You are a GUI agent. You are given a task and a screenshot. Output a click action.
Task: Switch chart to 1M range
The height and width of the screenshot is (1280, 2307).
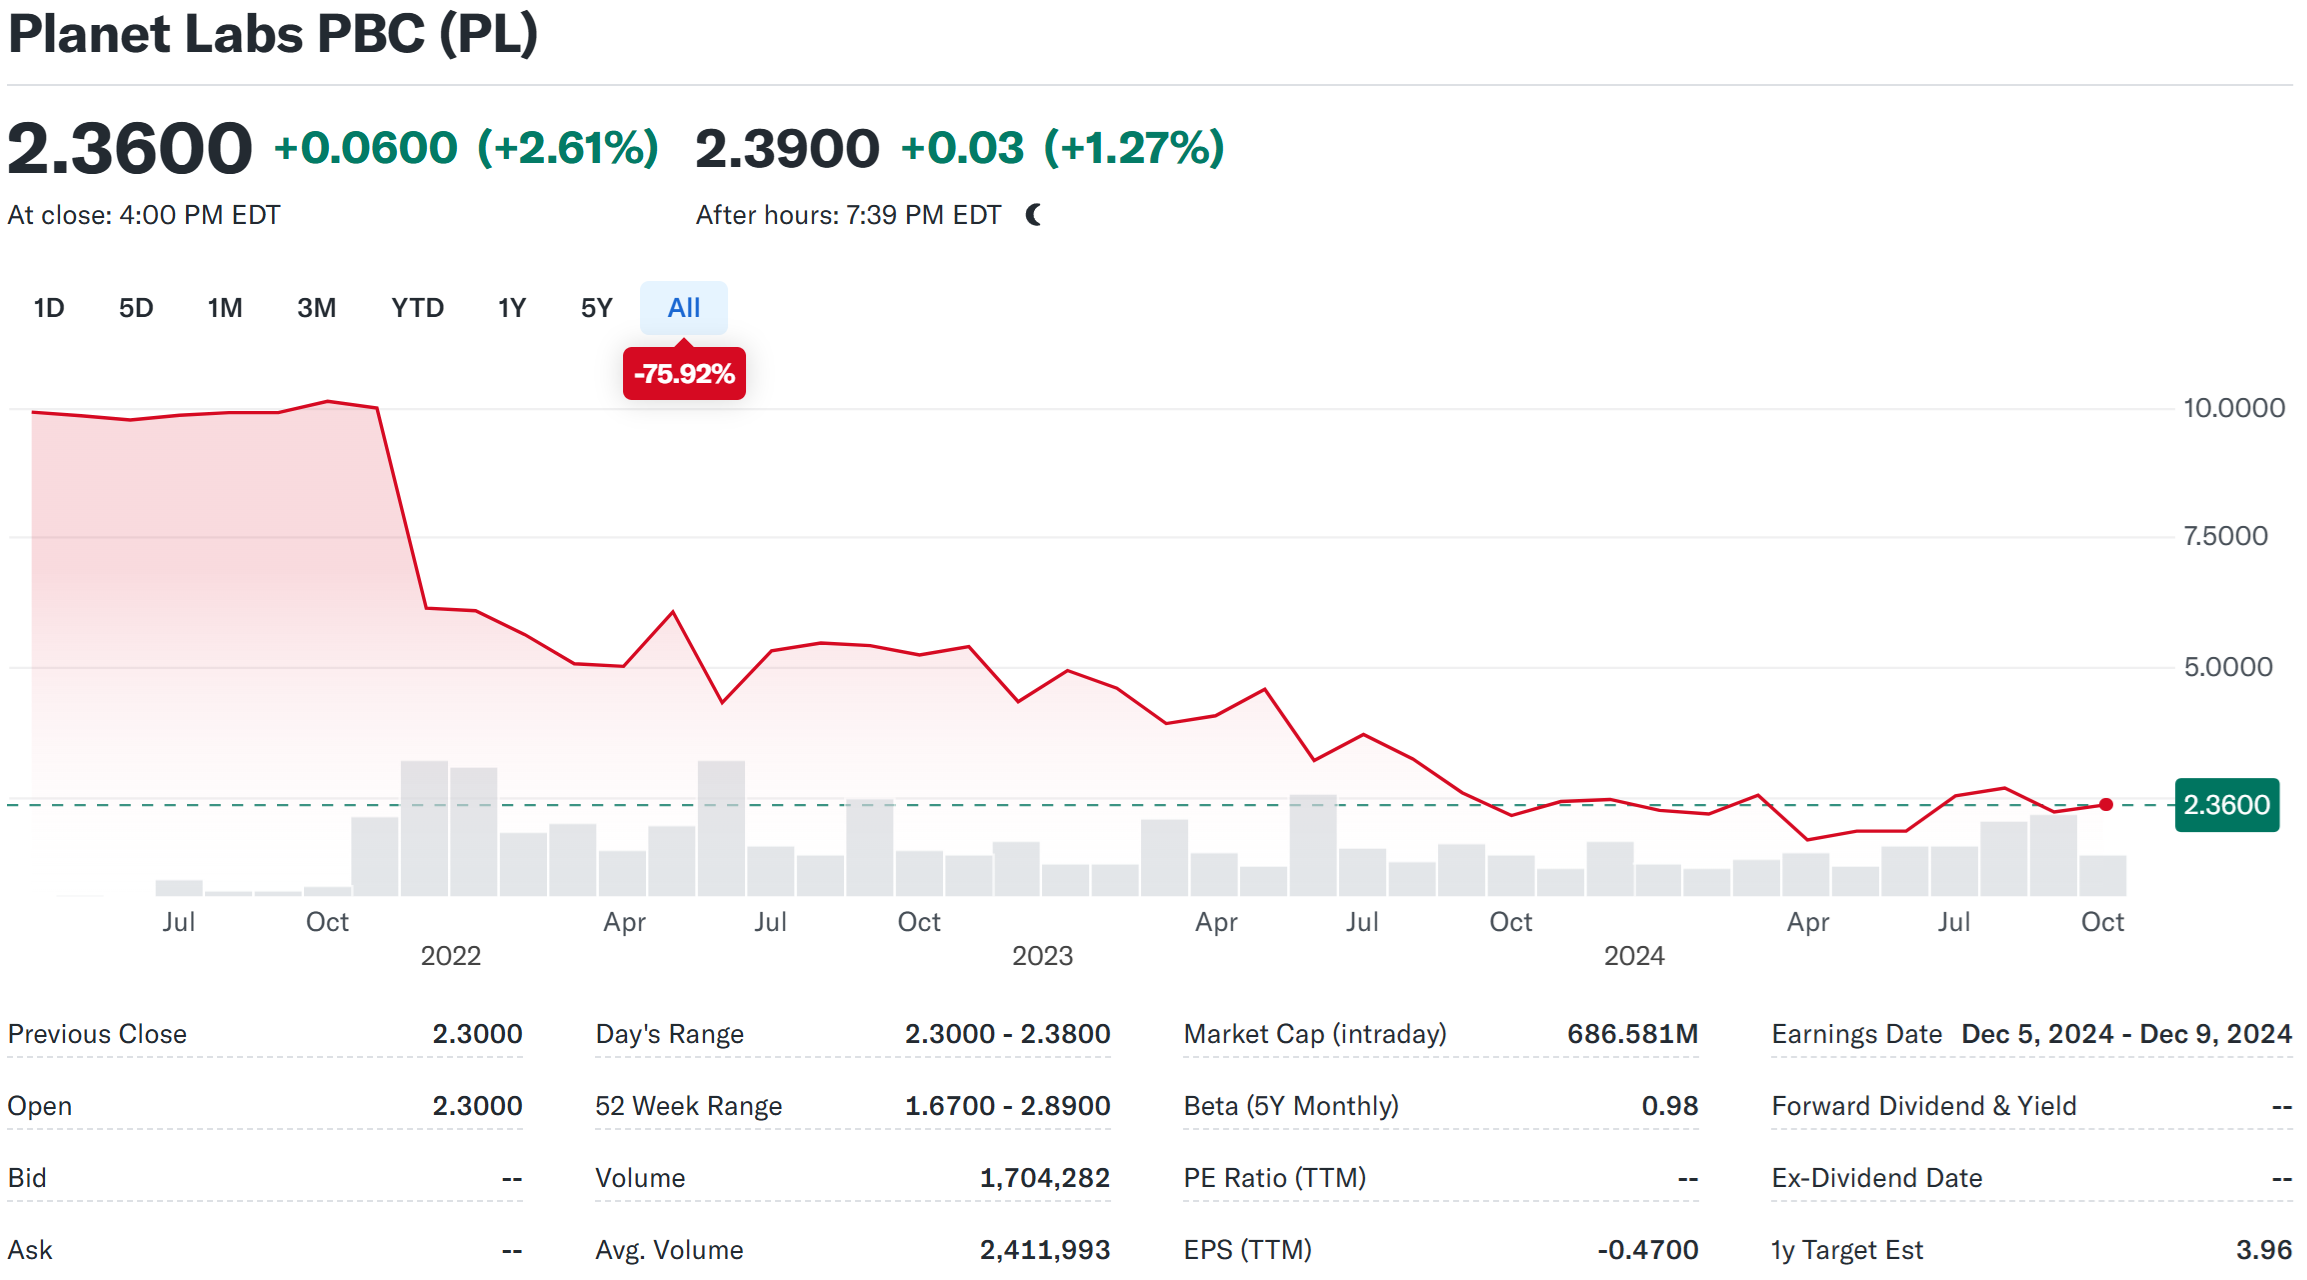[x=225, y=308]
